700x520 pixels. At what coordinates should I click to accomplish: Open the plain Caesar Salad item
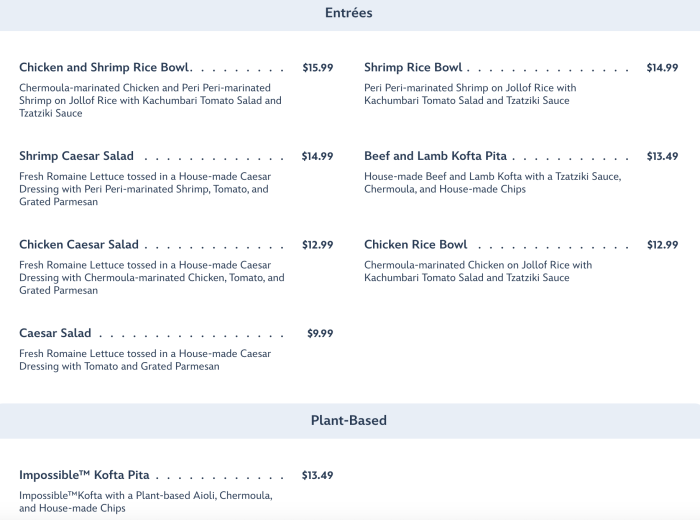coord(55,333)
